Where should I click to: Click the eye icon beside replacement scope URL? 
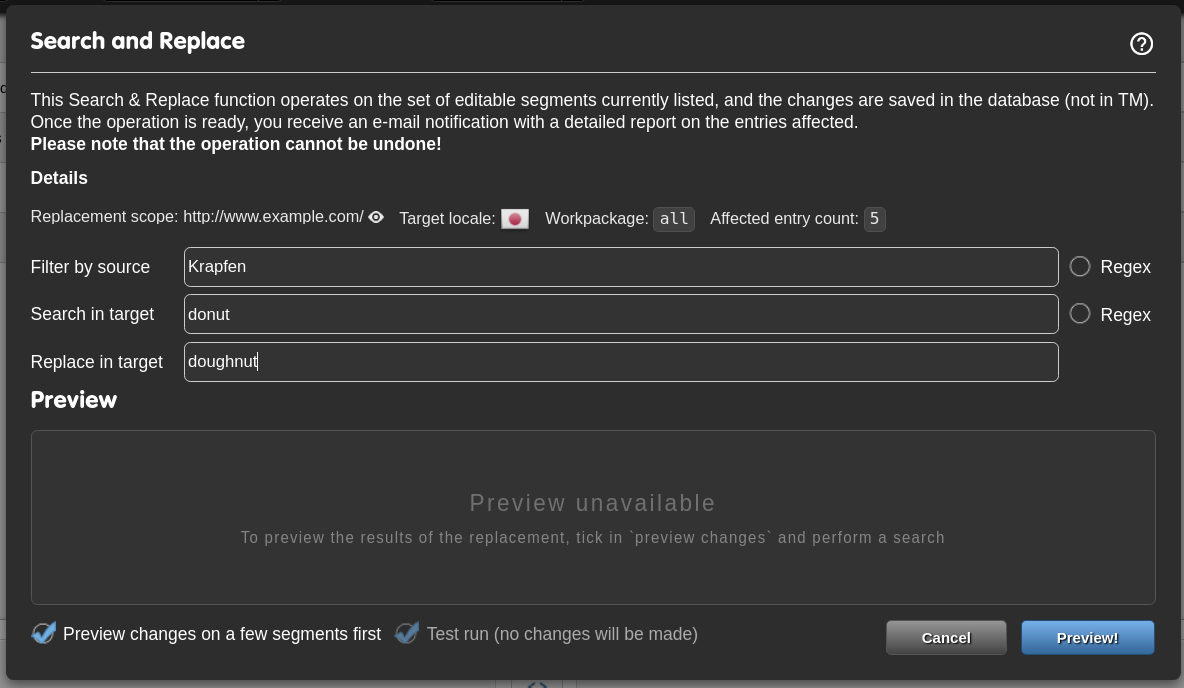click(376, 217)
